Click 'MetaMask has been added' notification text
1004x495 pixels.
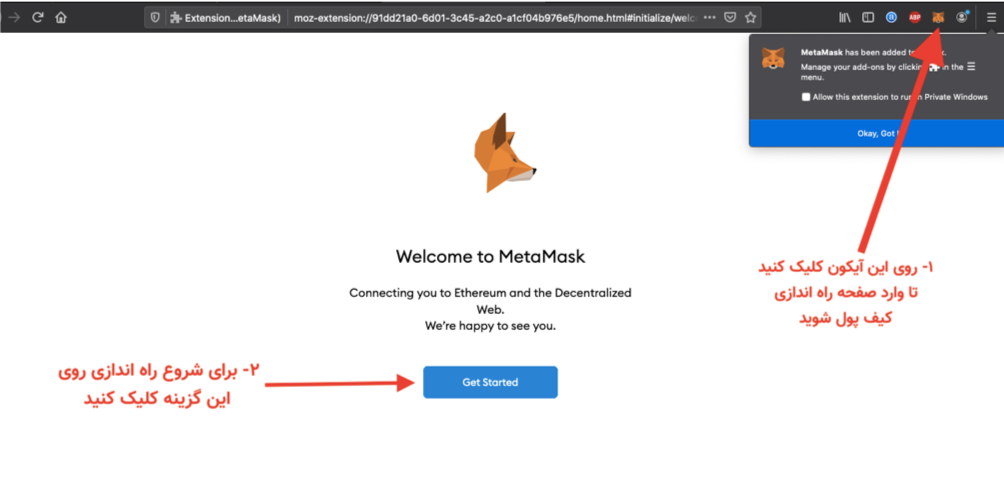[873, 53]
